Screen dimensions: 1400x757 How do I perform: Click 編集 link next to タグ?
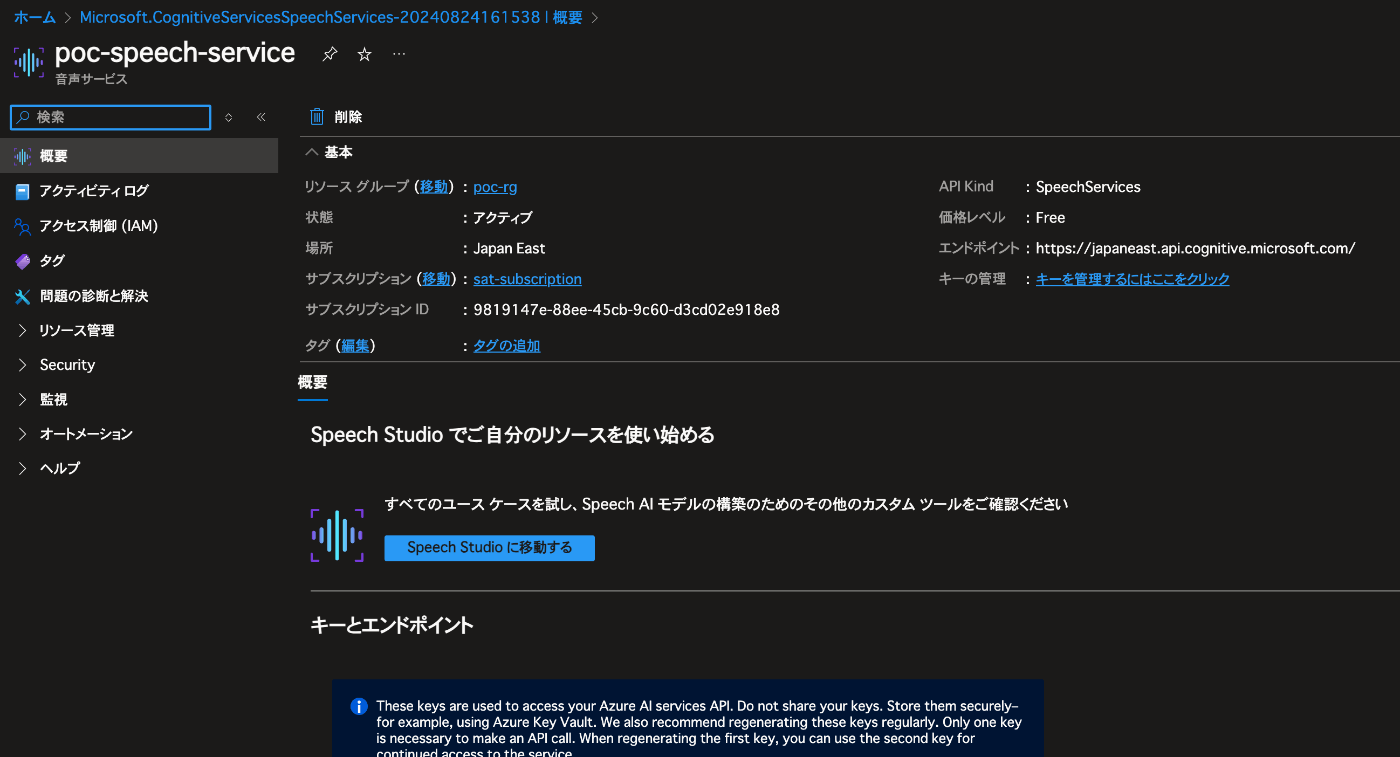coord(355,346)
